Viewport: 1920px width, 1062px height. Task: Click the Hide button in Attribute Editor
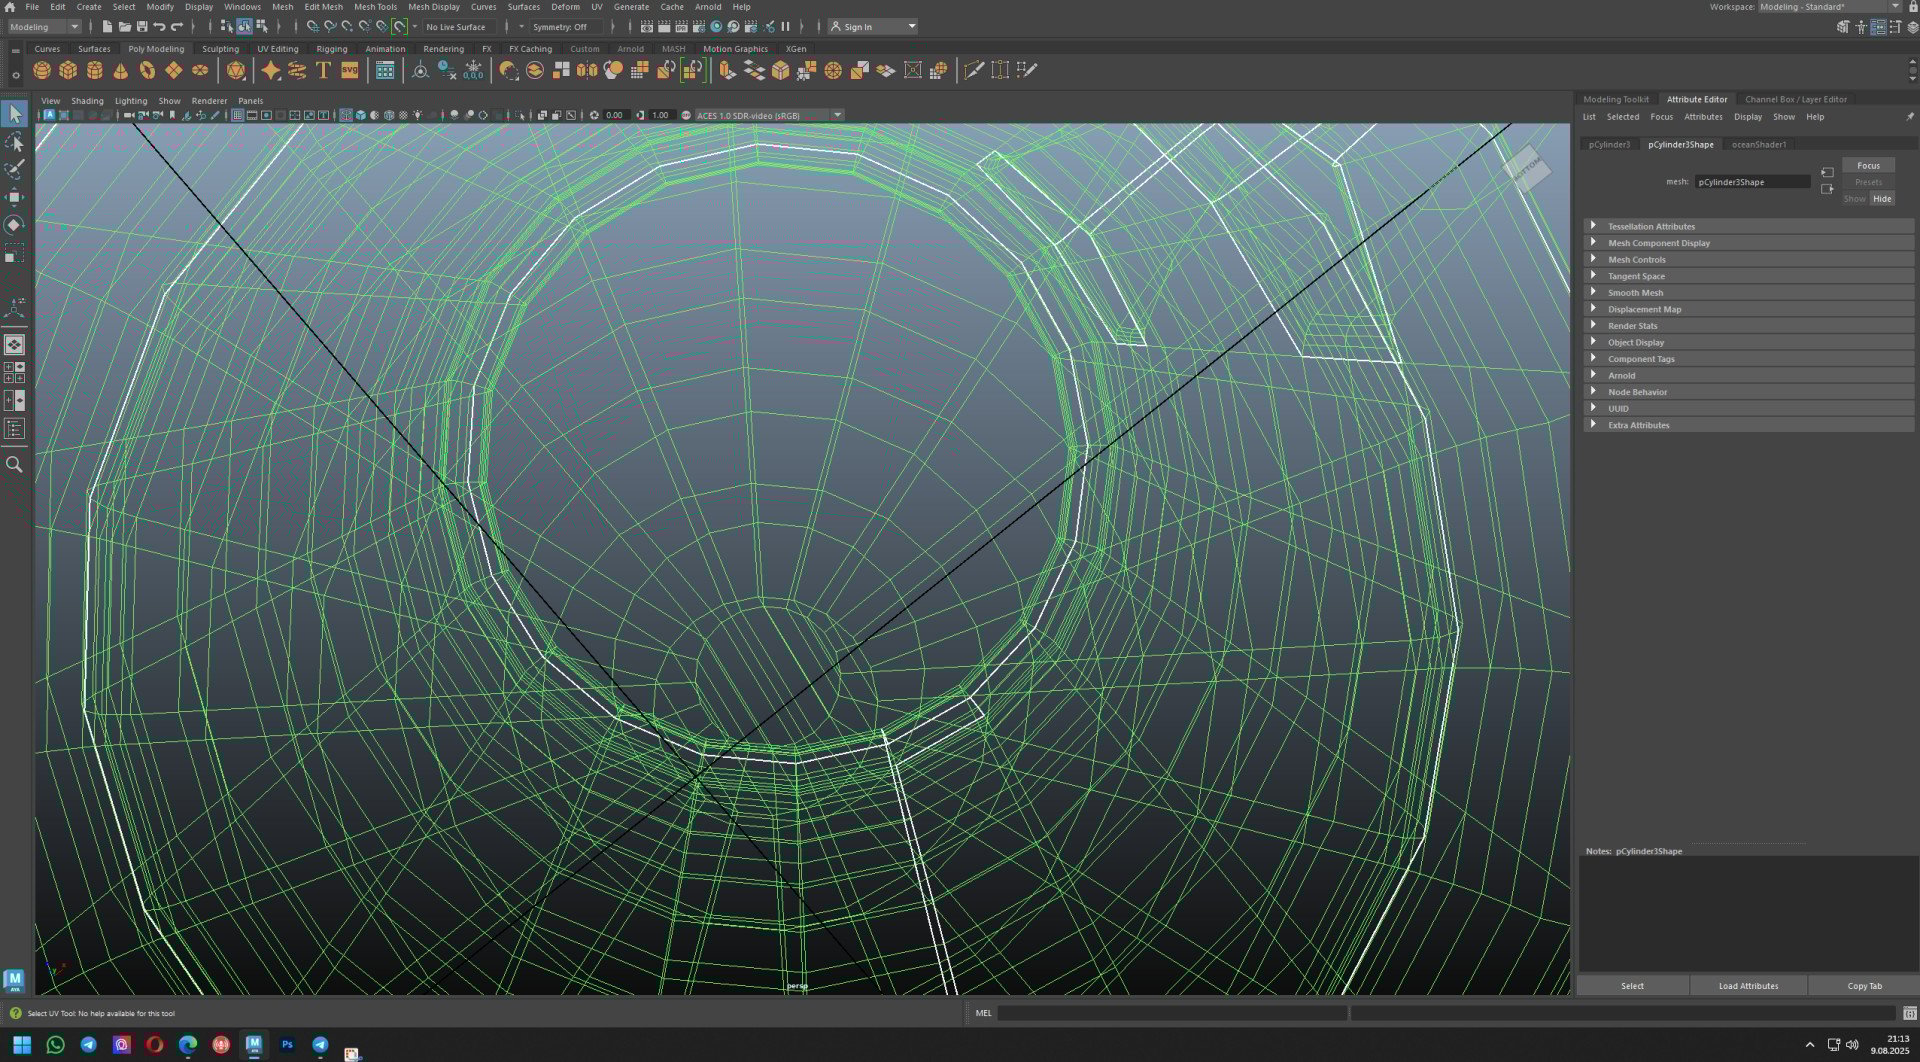coord(1882,198)
